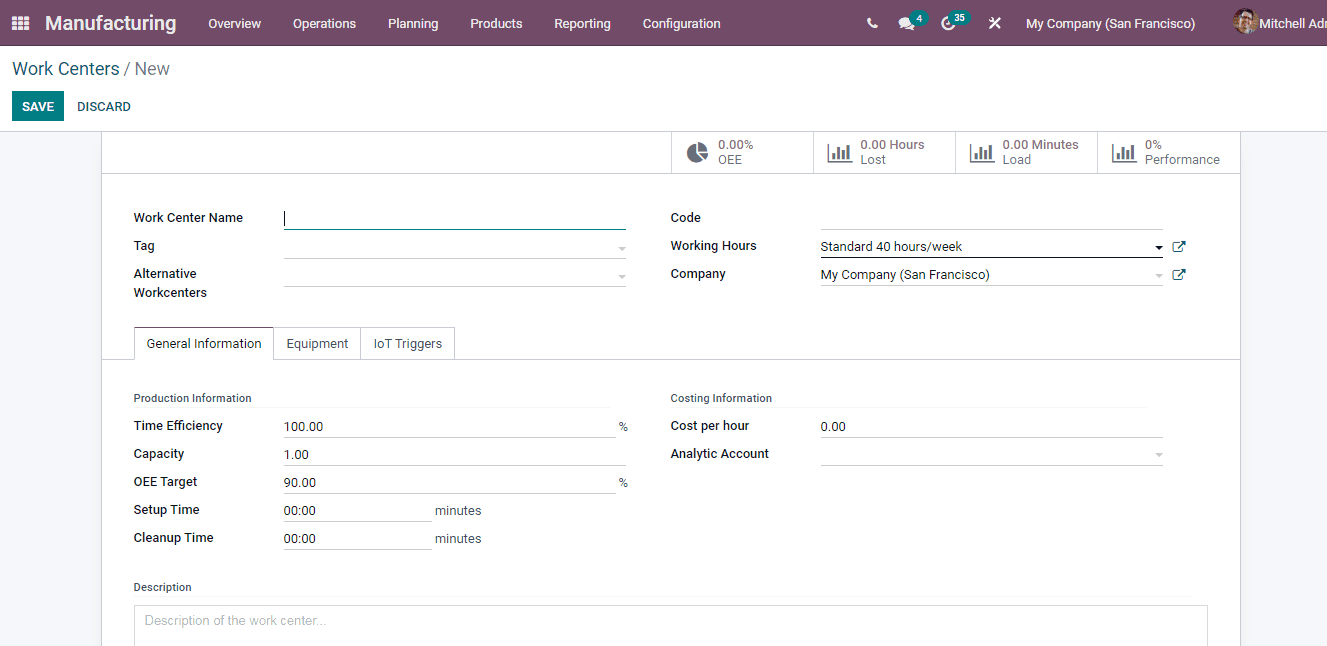Viewport: 1327px width, 646px height.
Task: Open the Reporting menu
Action: point(582,23)
